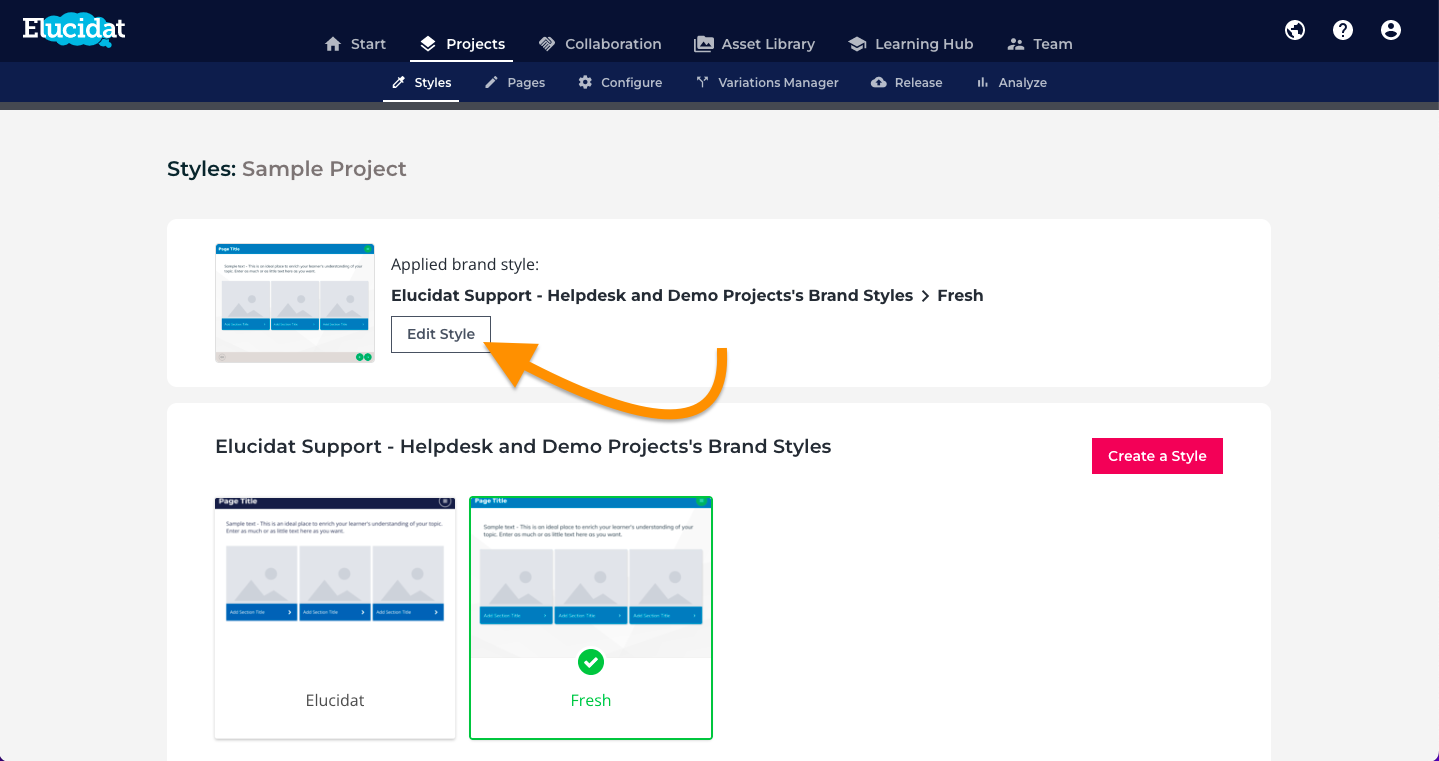Open the help question mark icon

pyautogui.click(x=1343, y=30)
